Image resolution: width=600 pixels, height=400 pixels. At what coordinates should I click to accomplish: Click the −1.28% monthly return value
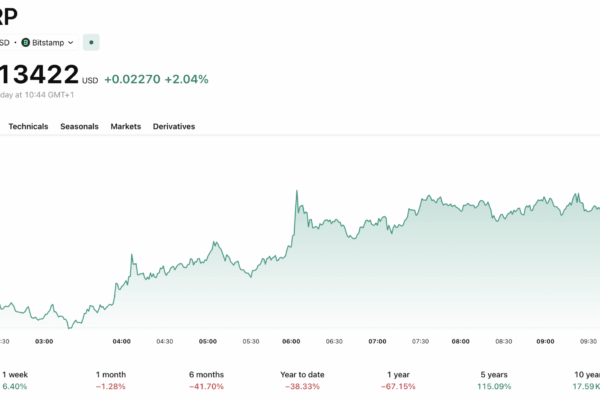point(111,386)
